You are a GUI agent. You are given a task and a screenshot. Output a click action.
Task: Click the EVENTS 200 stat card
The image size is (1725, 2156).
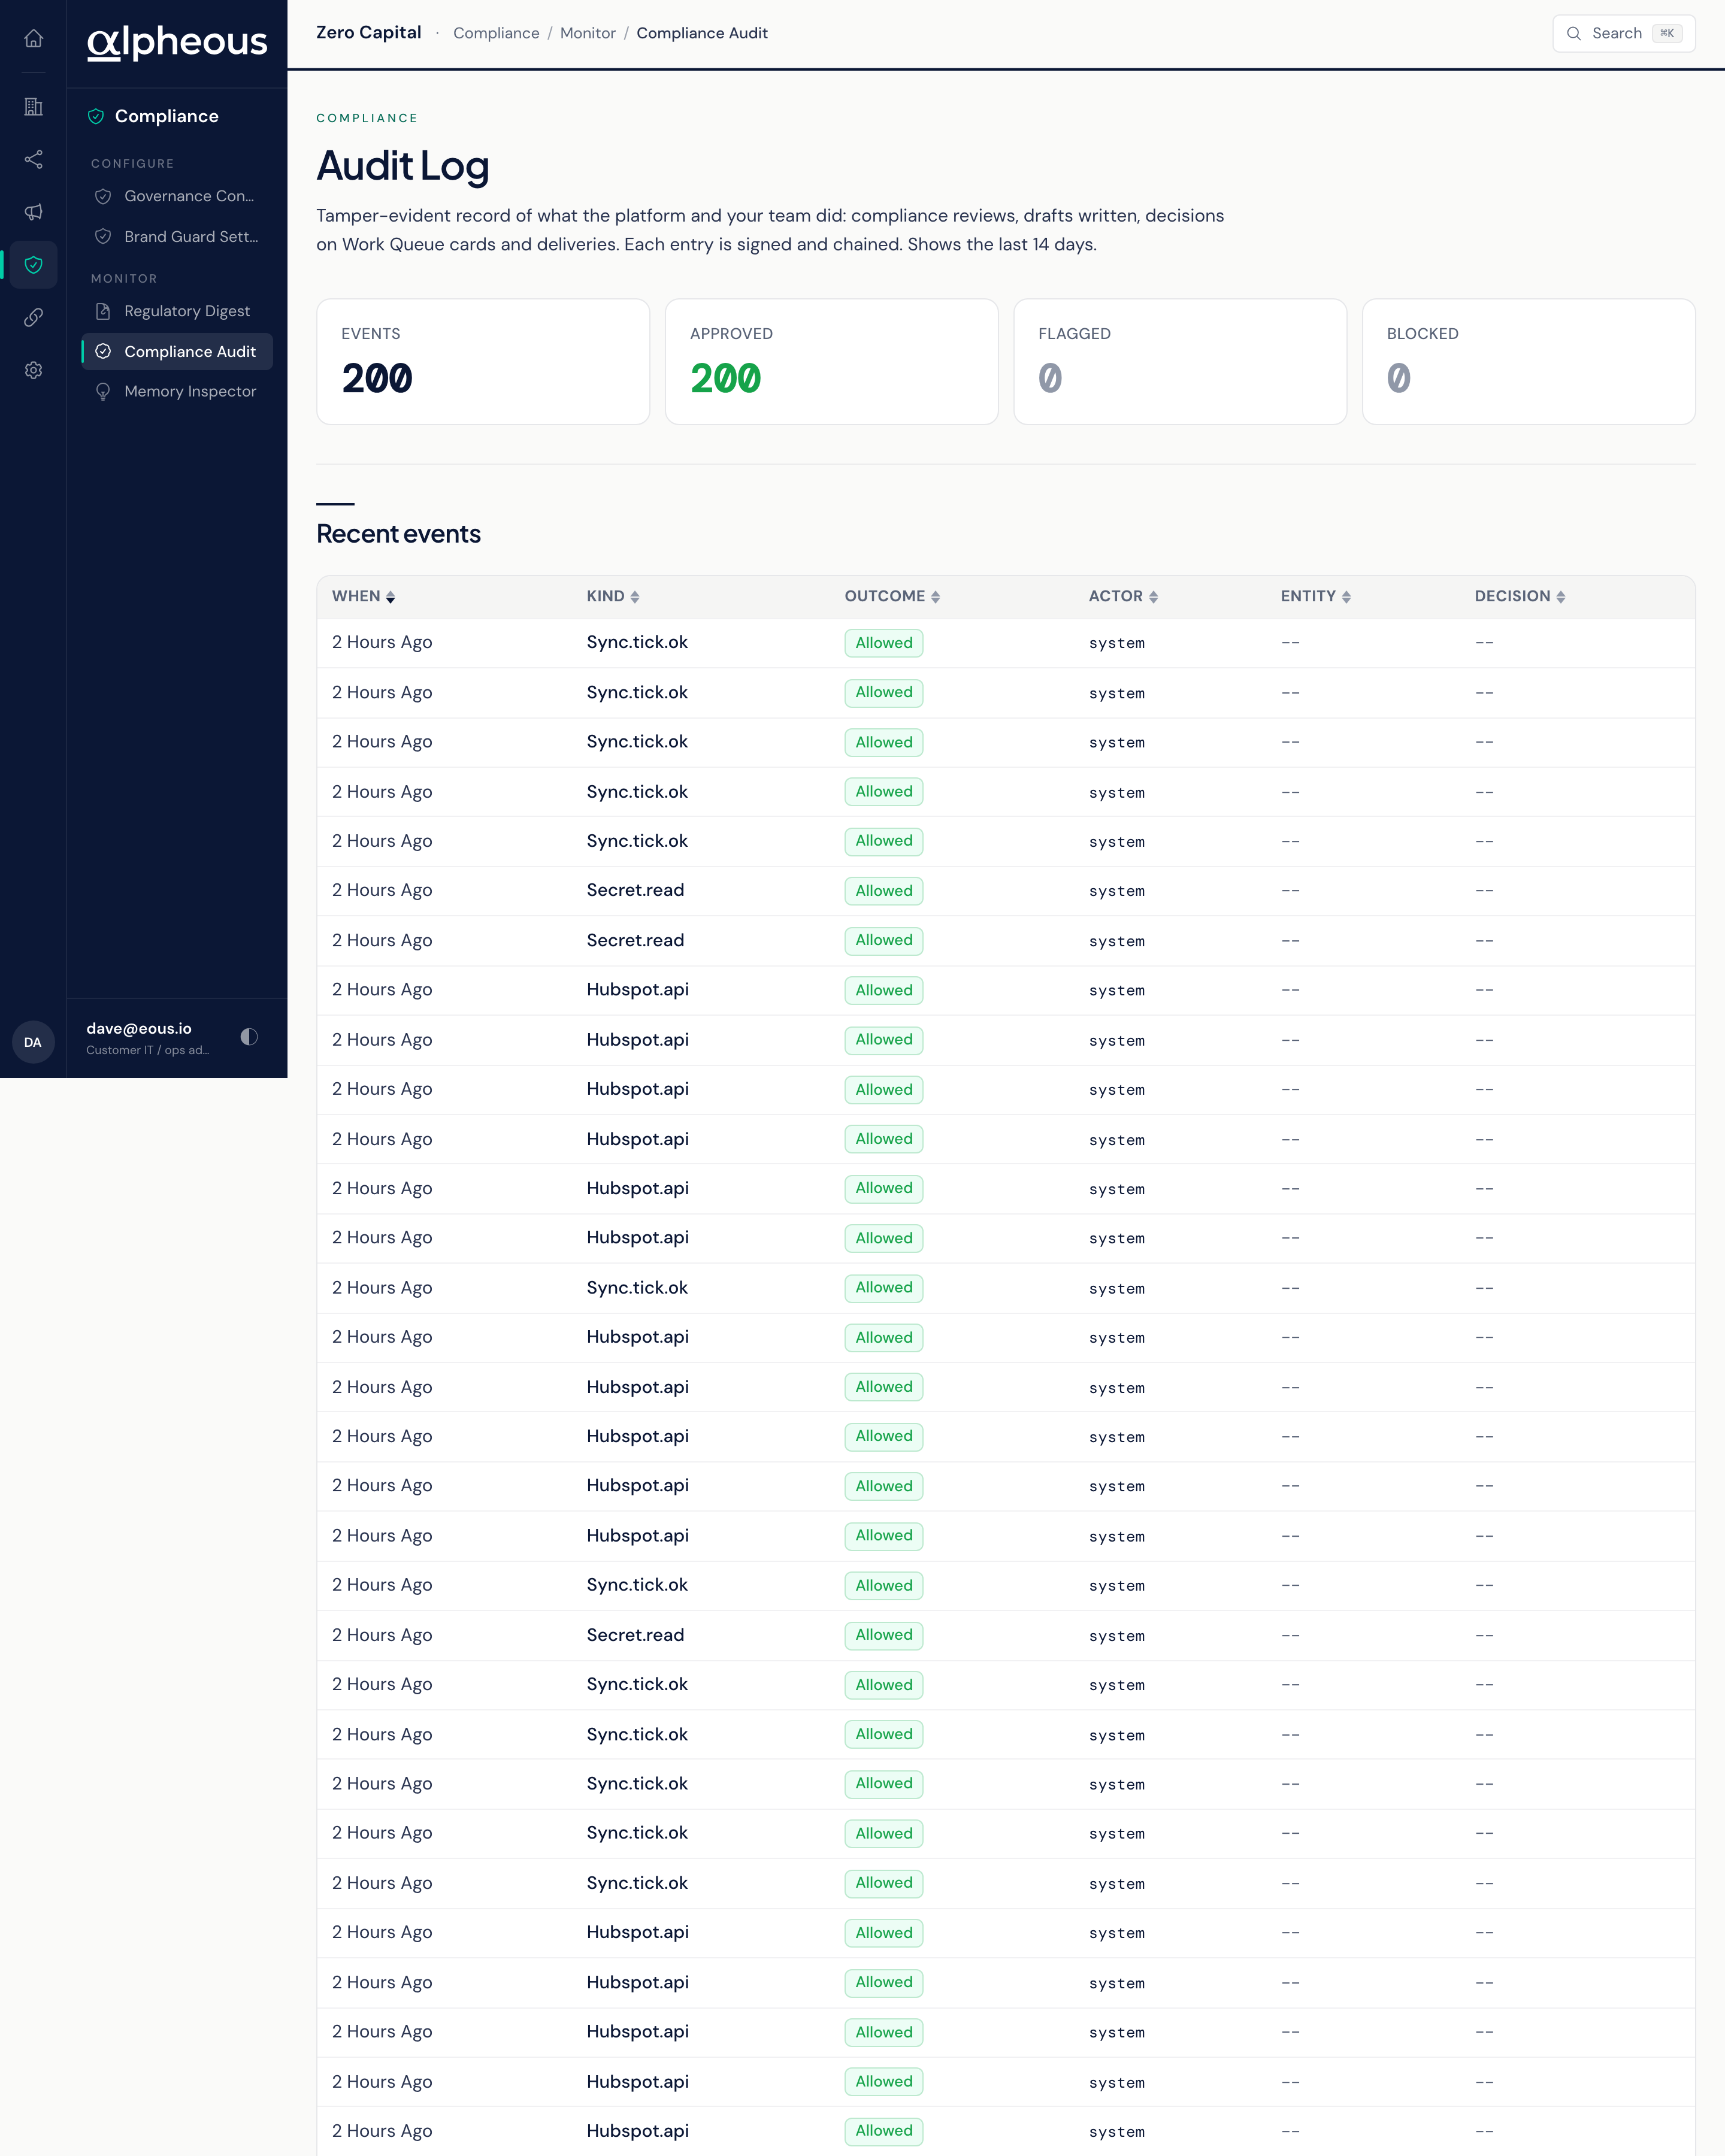tap(483, 362)
